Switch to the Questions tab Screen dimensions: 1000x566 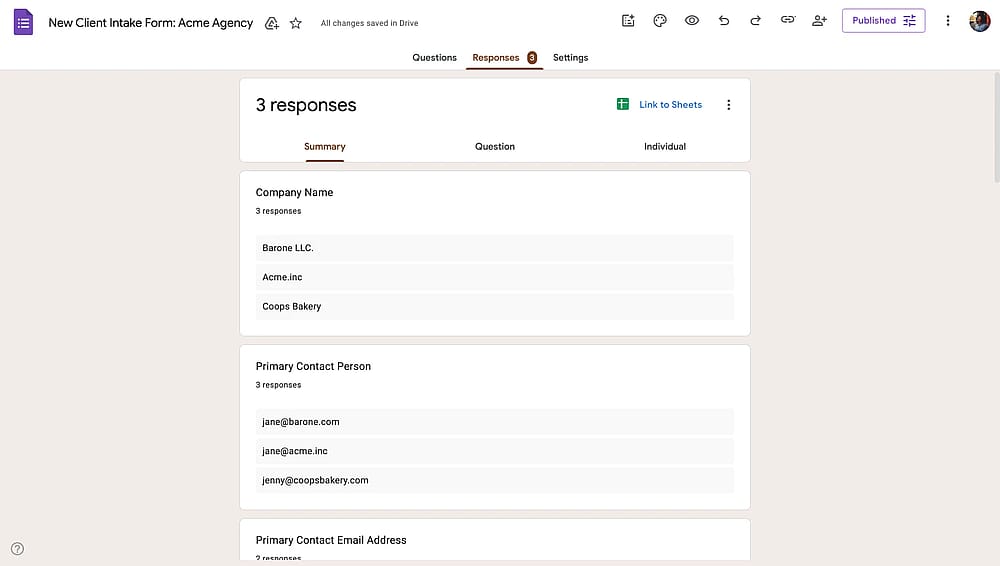coord(434,57)
